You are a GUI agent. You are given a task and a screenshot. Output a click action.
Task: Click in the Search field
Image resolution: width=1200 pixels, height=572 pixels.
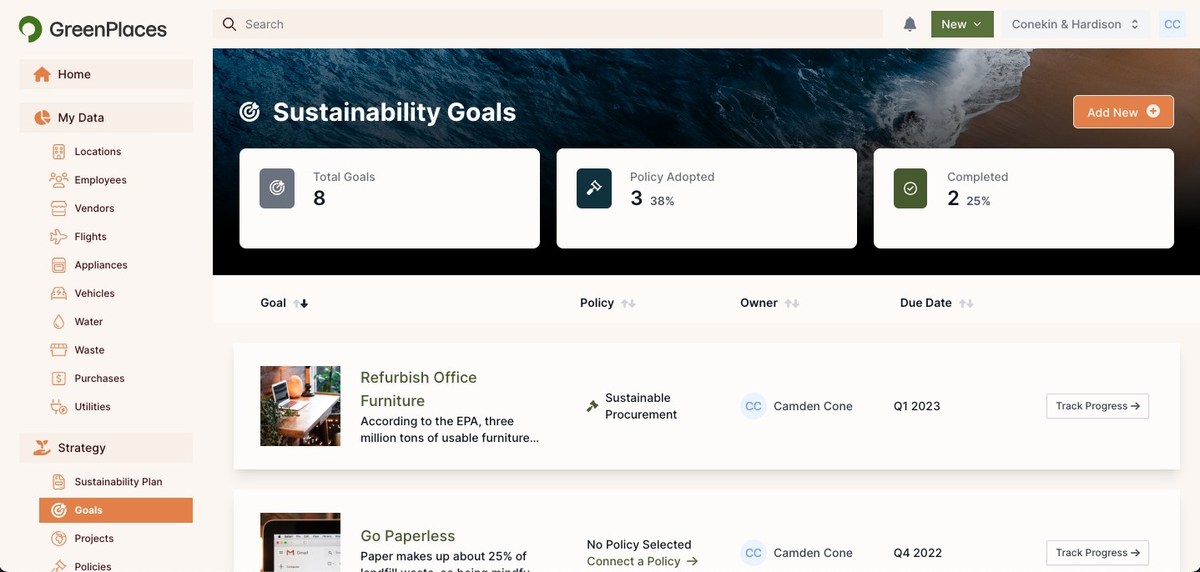coord(548,24)
